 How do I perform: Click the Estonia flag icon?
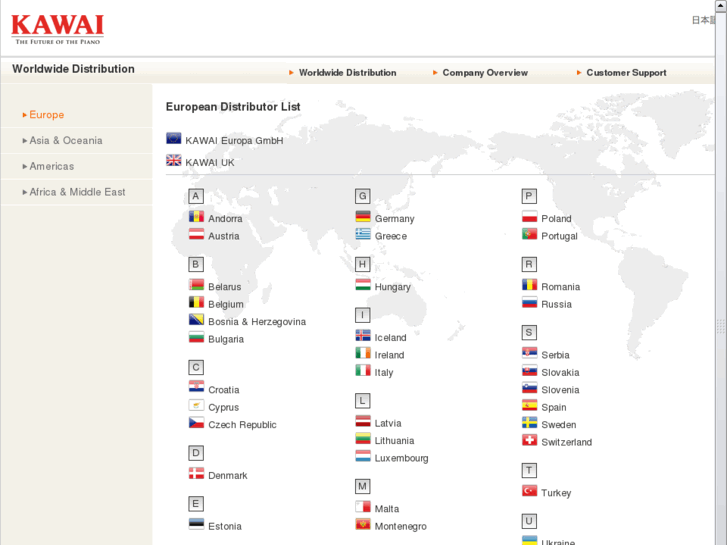click(x=196, y=524)
